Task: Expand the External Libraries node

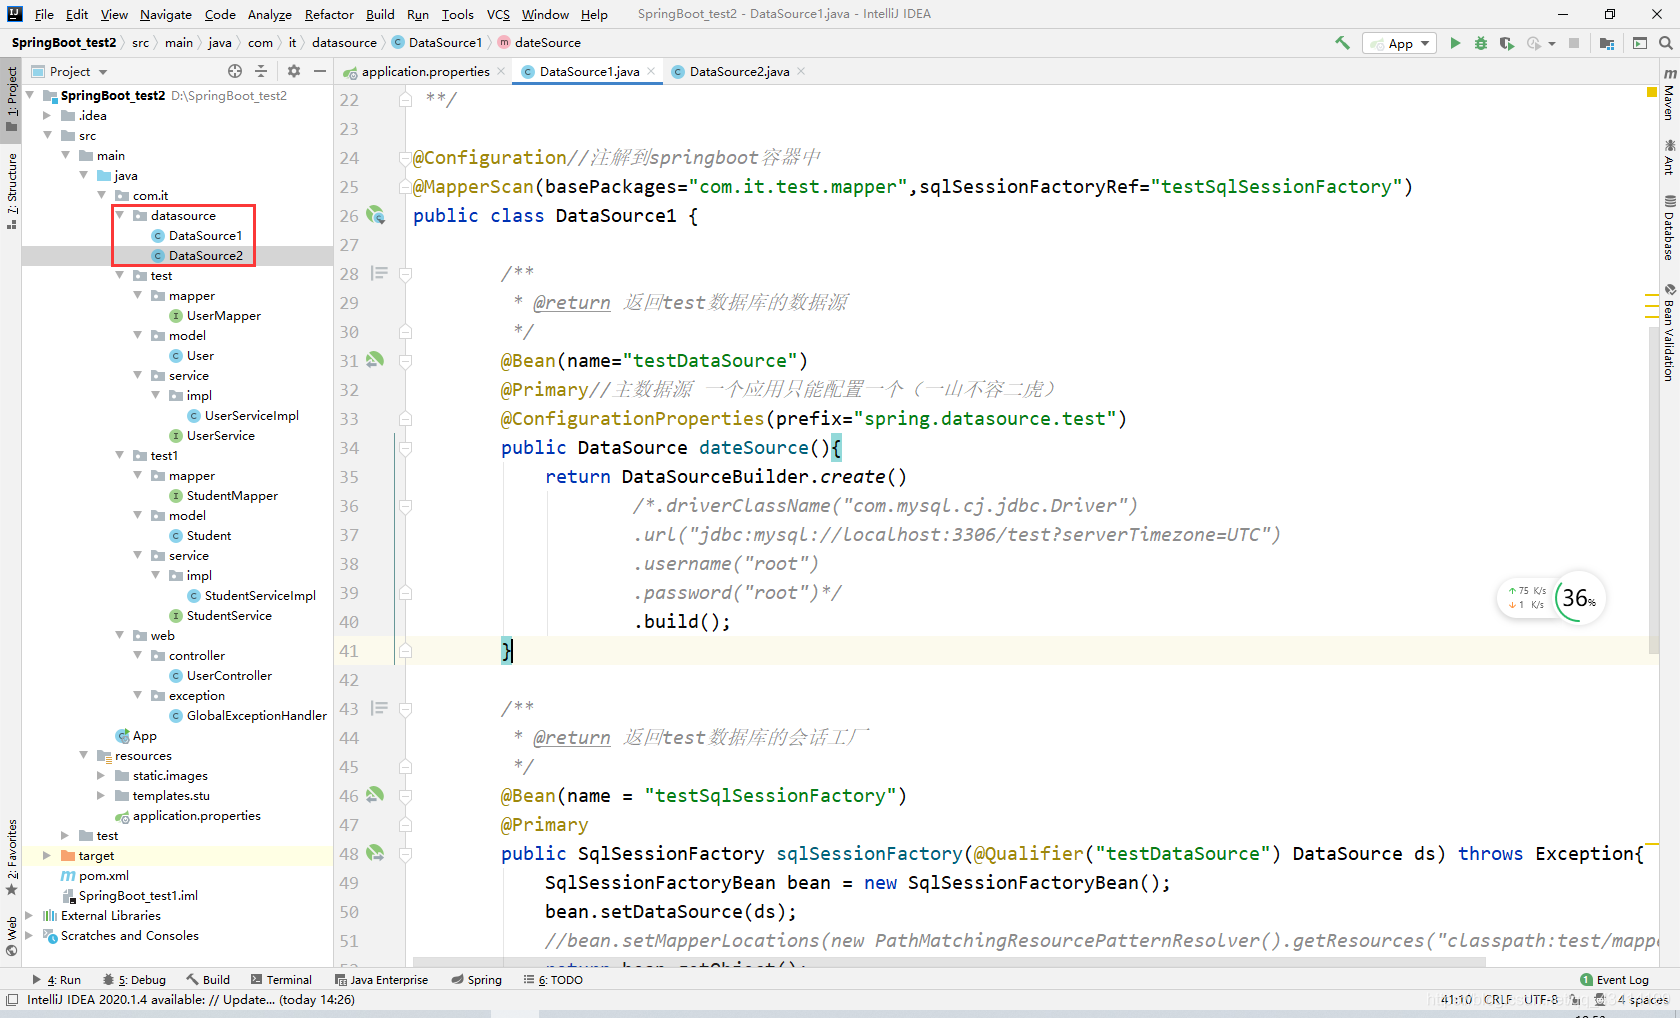Action: click(x=29, y=915)
